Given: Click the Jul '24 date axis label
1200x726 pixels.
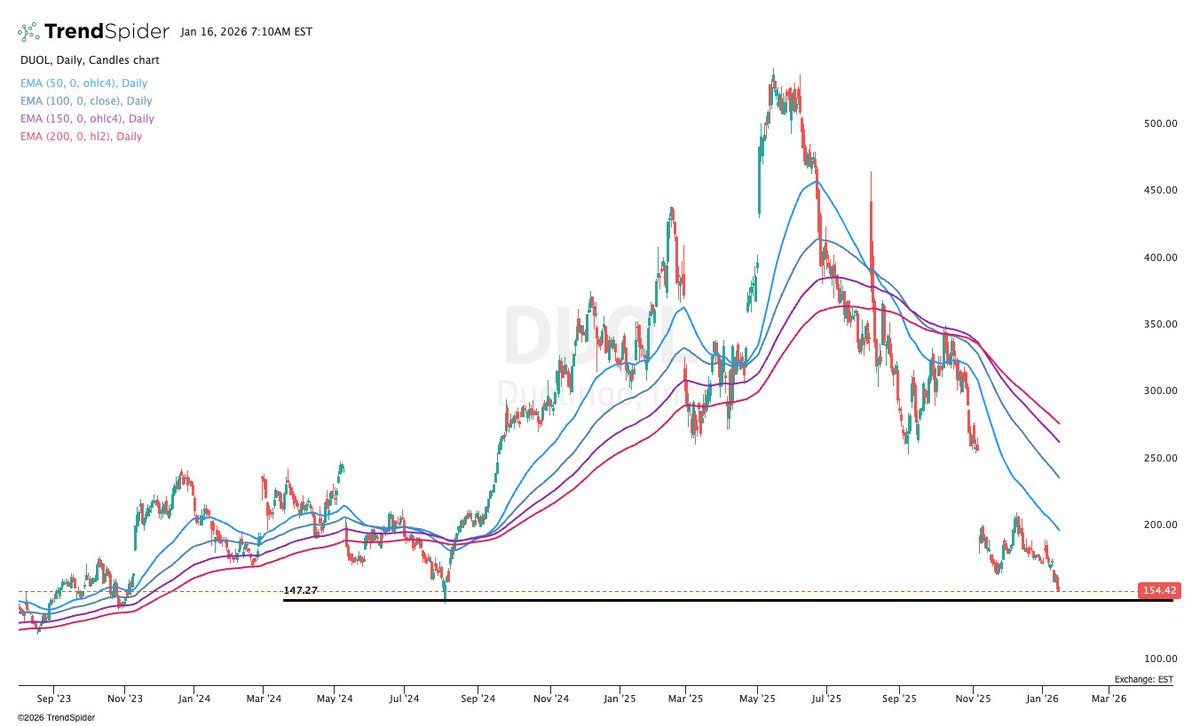Looking at the screenshot, I should (x=404, y=699).
